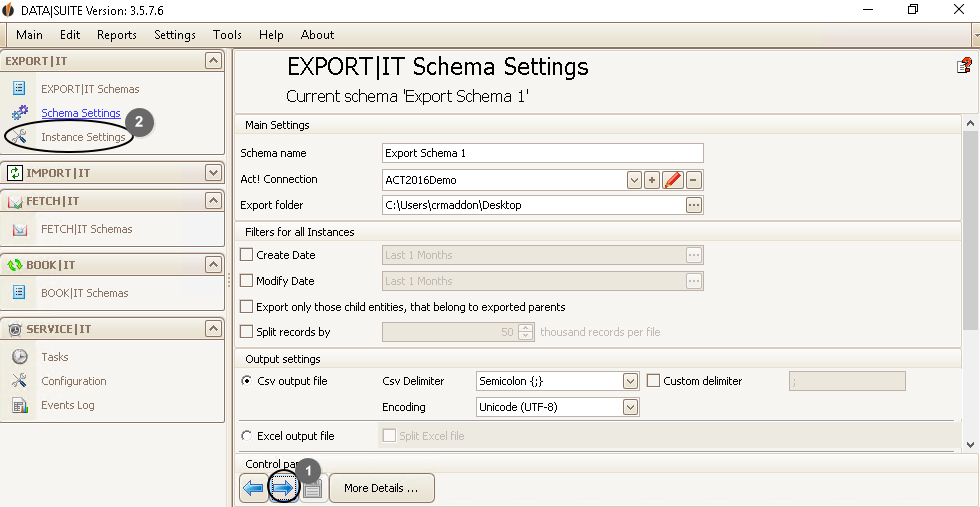Edit the Act! connection with pencil icon
This screenshot has height=507, width=980.
[x=672, y=180]
